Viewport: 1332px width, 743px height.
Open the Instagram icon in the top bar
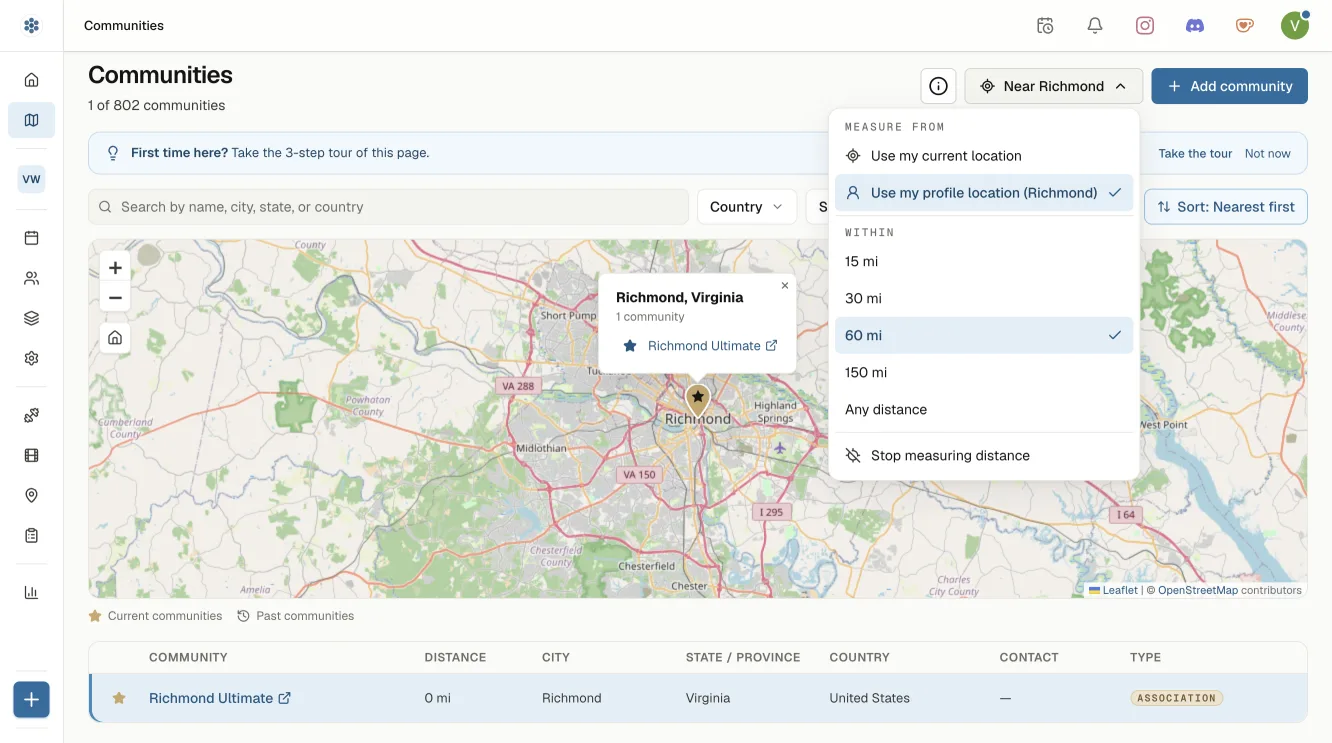coord(1145,26)
